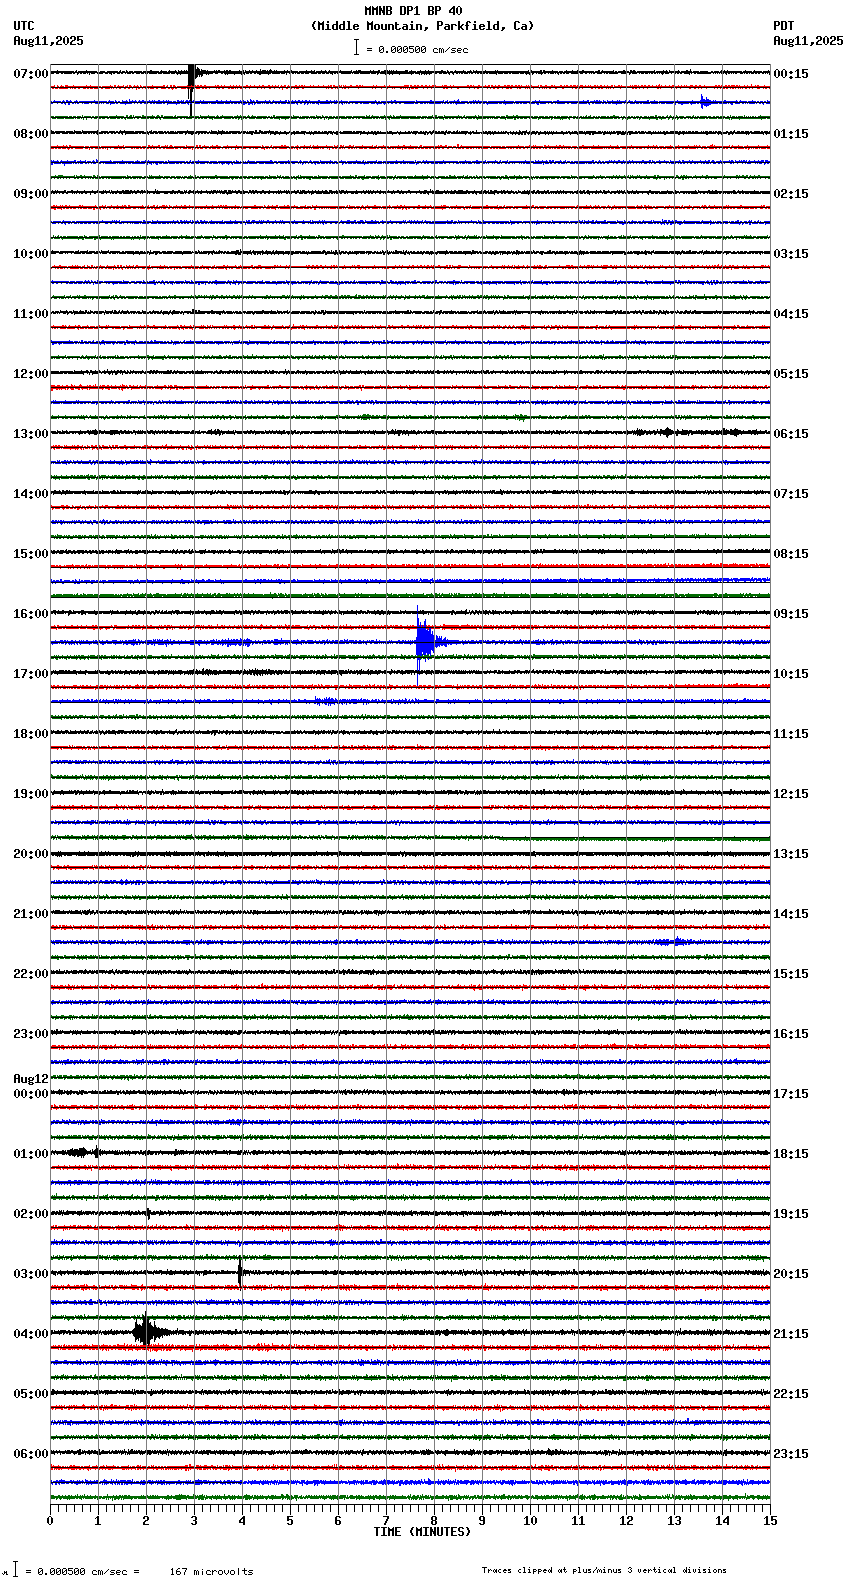
Task: Click the 'PDT' label at top right
Action: pos(784,26)
